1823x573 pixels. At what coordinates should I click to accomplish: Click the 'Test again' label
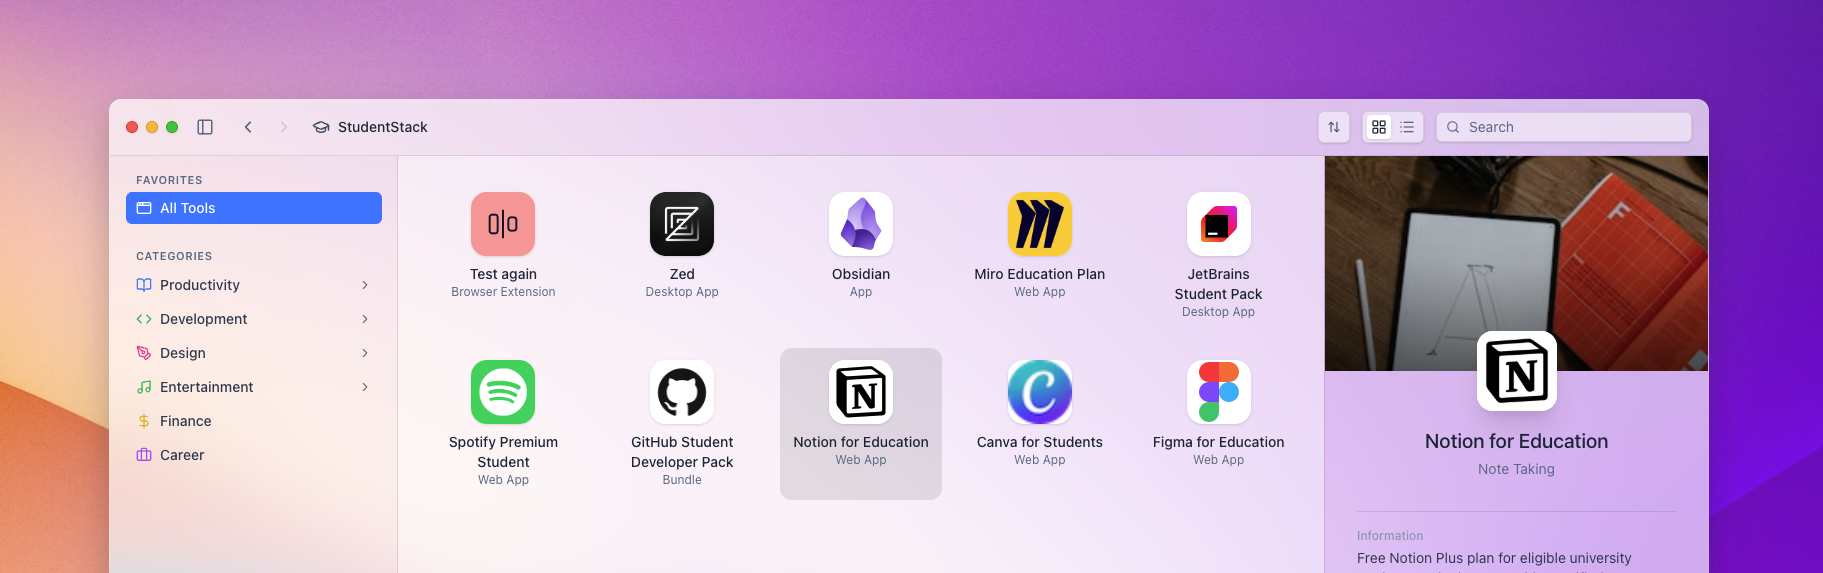(503, 274)
